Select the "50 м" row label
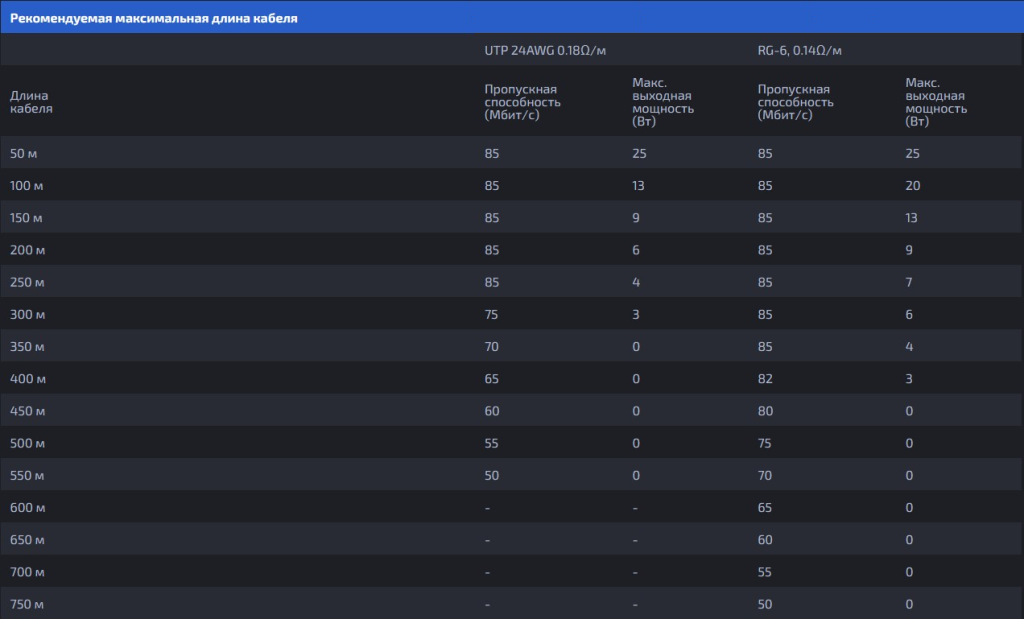1024x619 pixels. click(24, 154)
